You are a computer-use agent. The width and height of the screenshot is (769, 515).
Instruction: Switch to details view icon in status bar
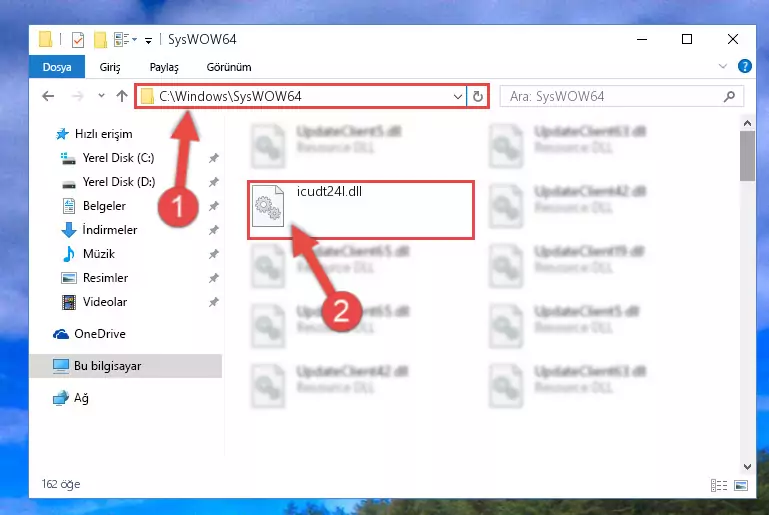tap(718, 486)
